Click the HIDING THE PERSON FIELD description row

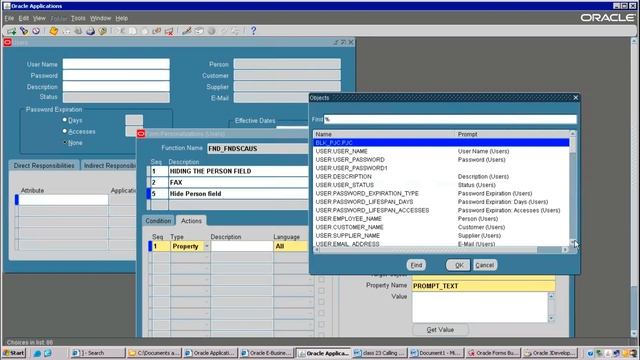(x=238, y=171)
